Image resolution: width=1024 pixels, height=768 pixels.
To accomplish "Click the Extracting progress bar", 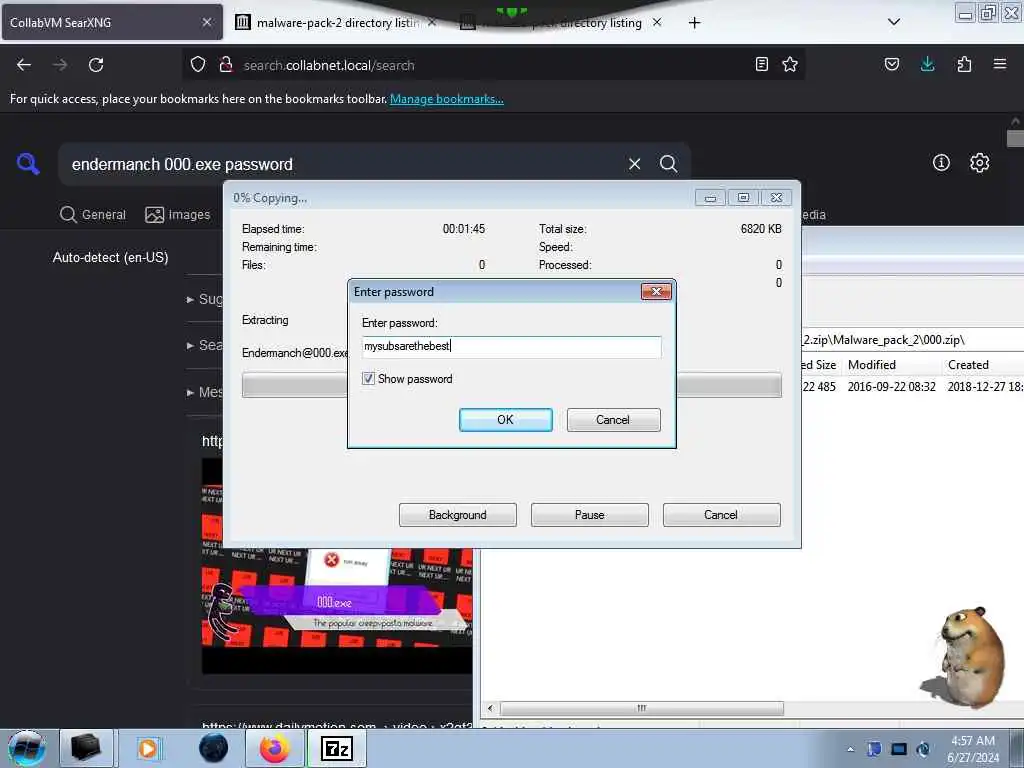I will (511, 385).
